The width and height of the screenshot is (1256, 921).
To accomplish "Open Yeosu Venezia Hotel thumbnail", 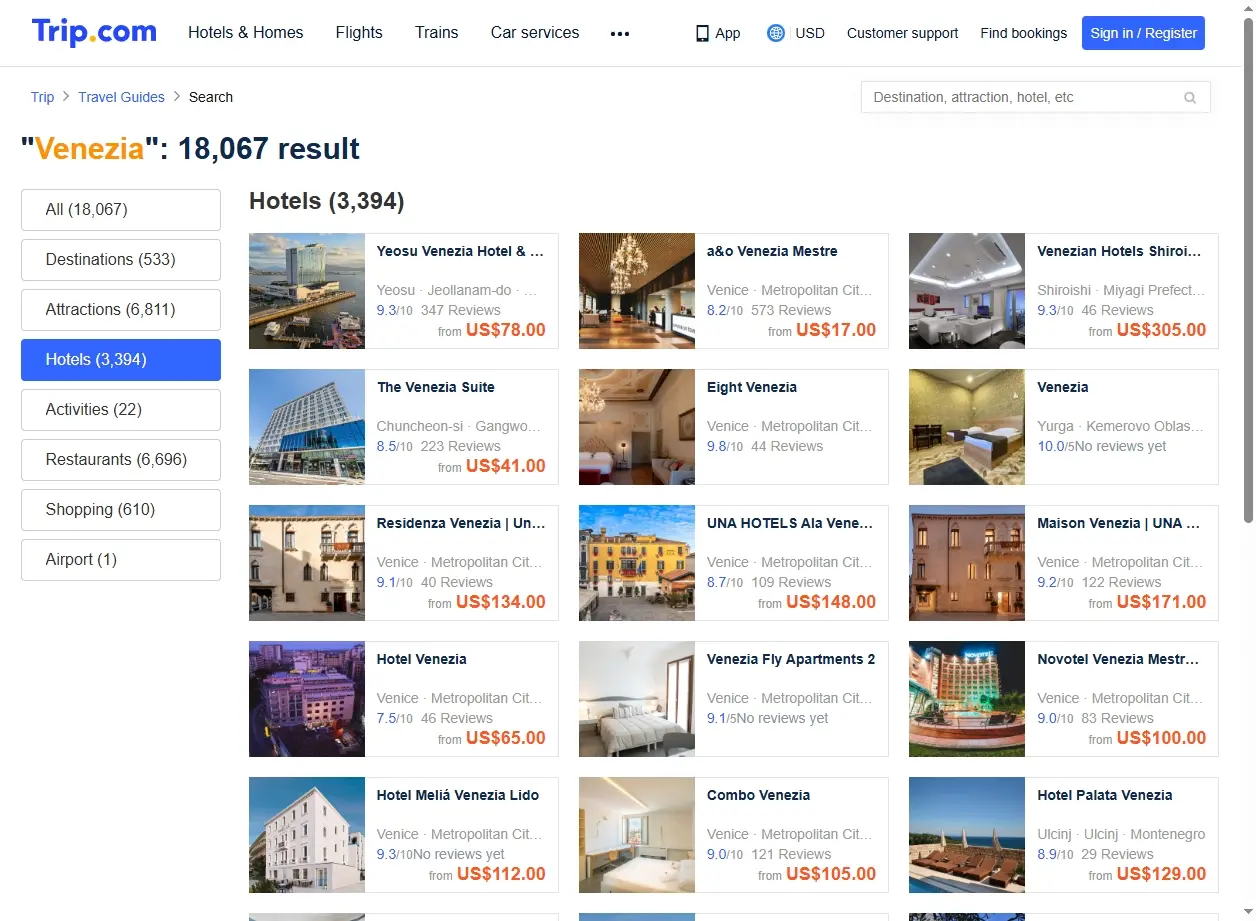I will click(x=307, y=291).
